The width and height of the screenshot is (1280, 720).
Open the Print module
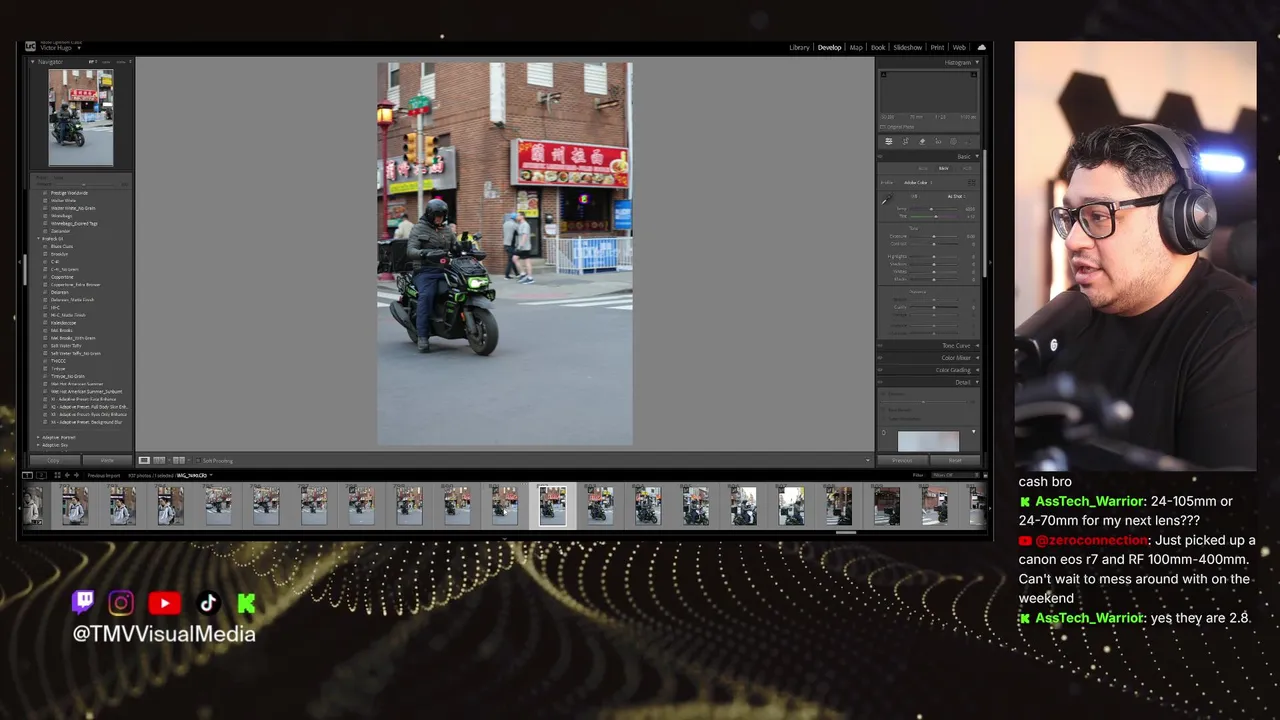(x=937, y=47)
